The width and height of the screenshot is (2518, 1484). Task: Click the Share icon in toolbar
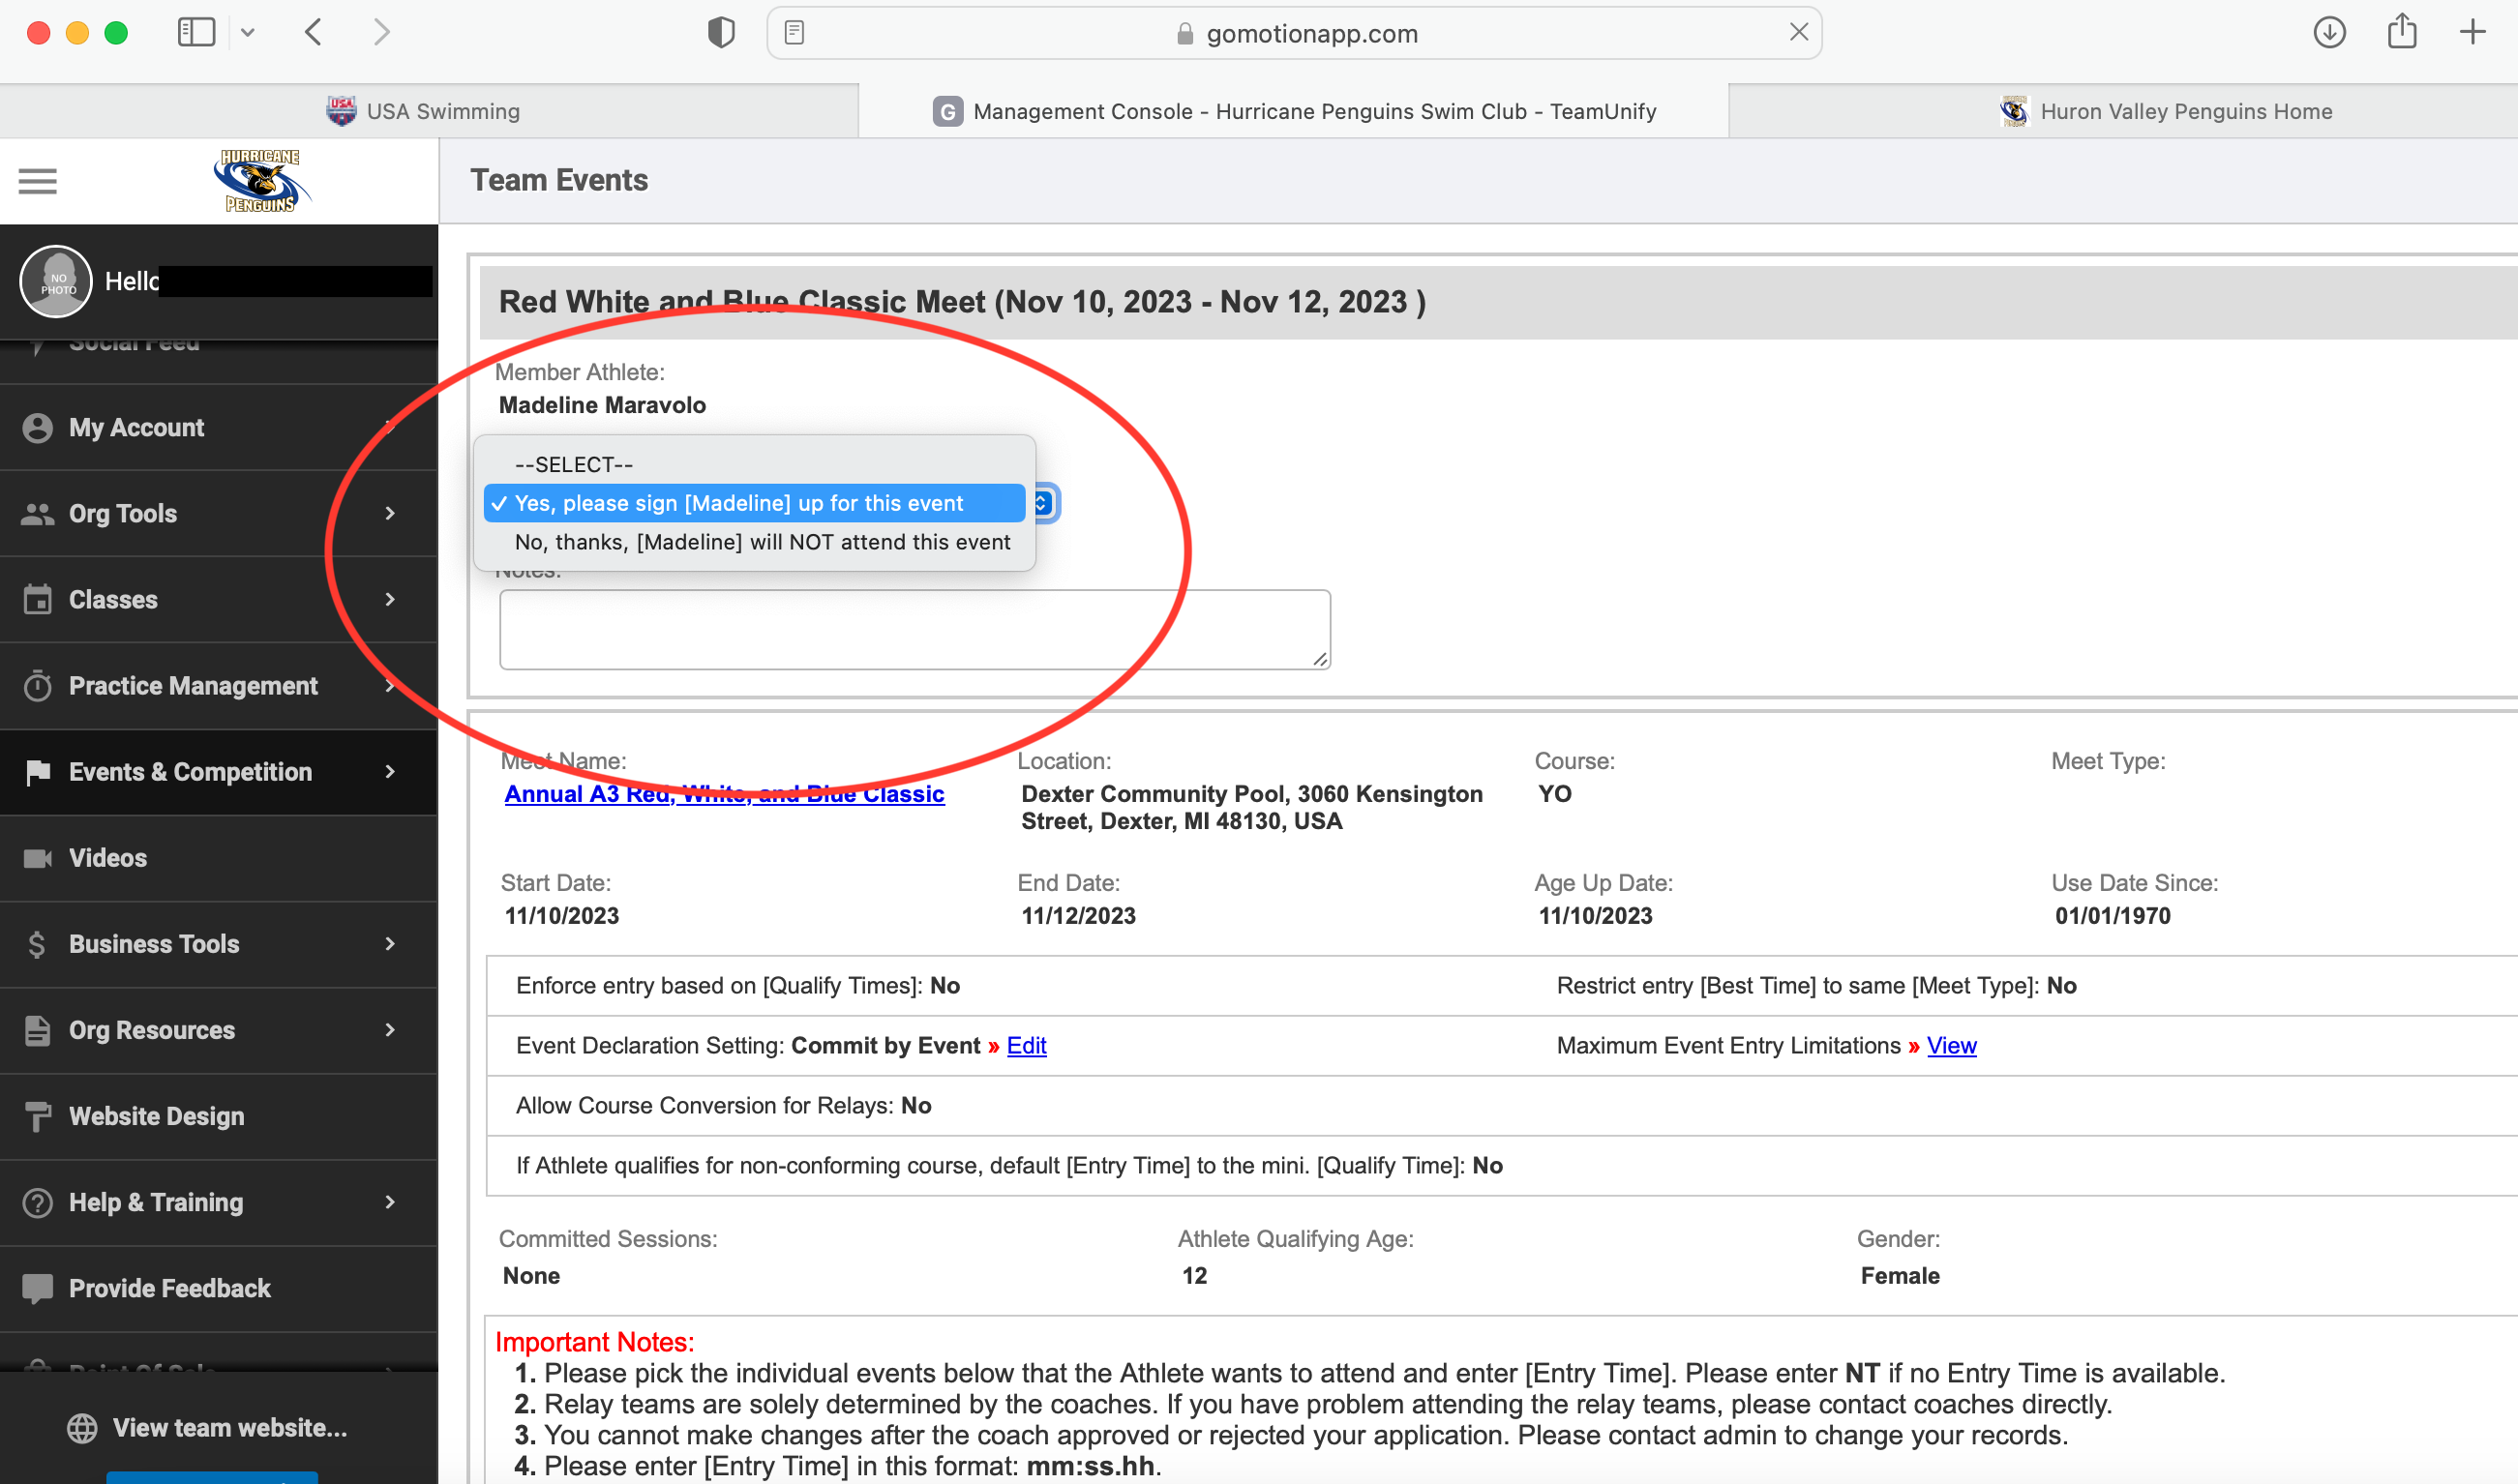2401,33
